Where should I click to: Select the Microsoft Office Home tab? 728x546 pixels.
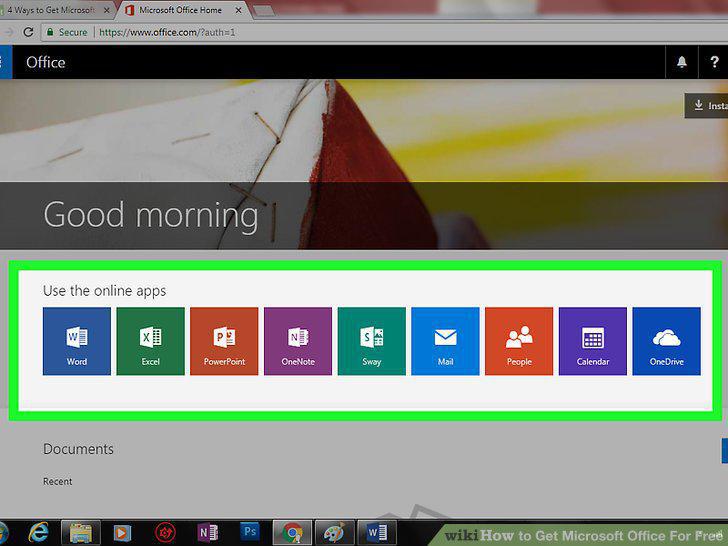pos(181,10)
